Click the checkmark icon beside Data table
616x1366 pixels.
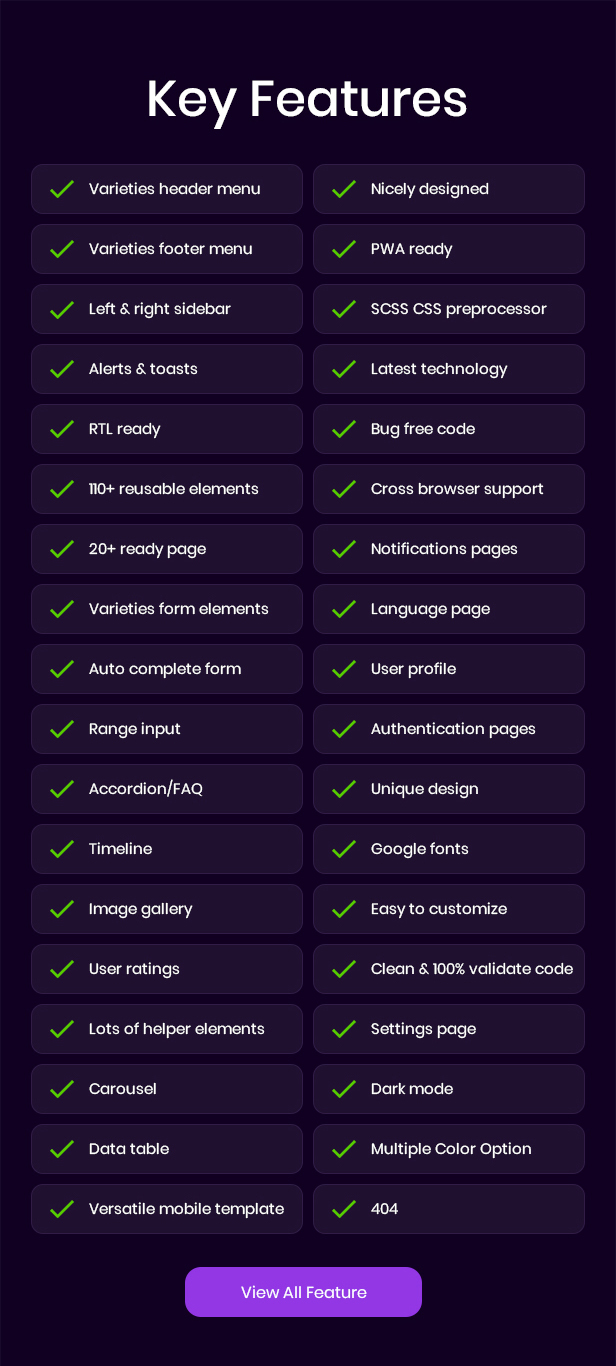tap(62, 1149)
